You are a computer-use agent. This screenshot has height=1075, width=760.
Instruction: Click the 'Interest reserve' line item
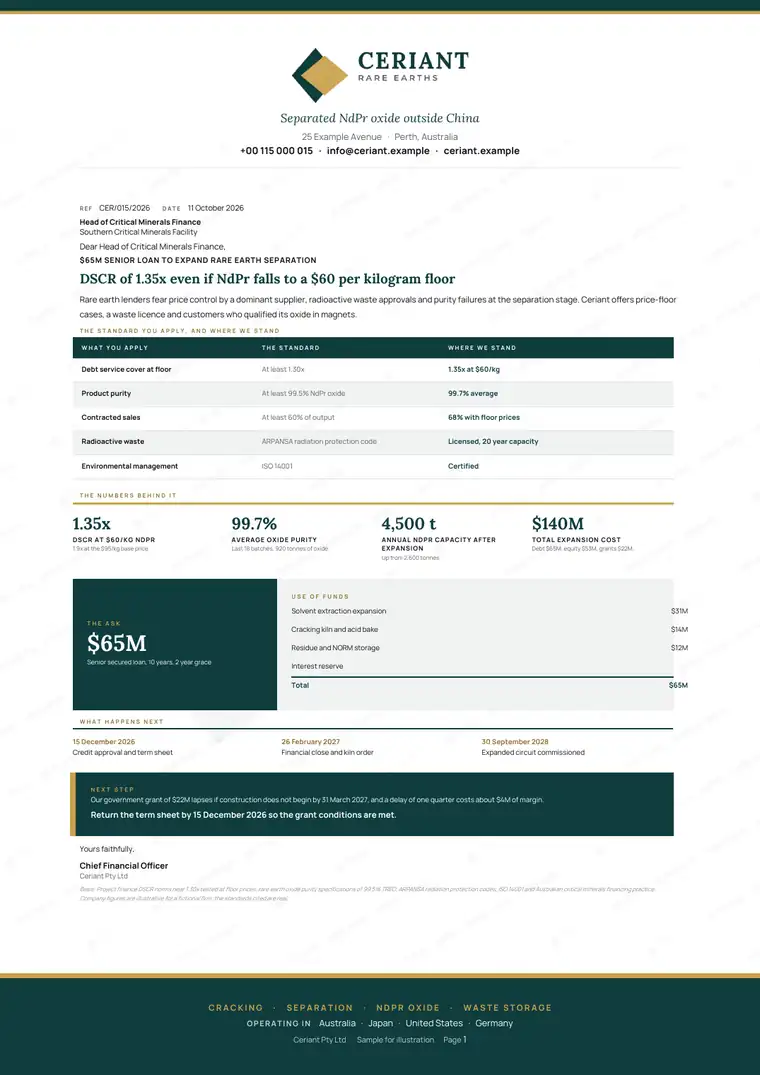(317, 666)
